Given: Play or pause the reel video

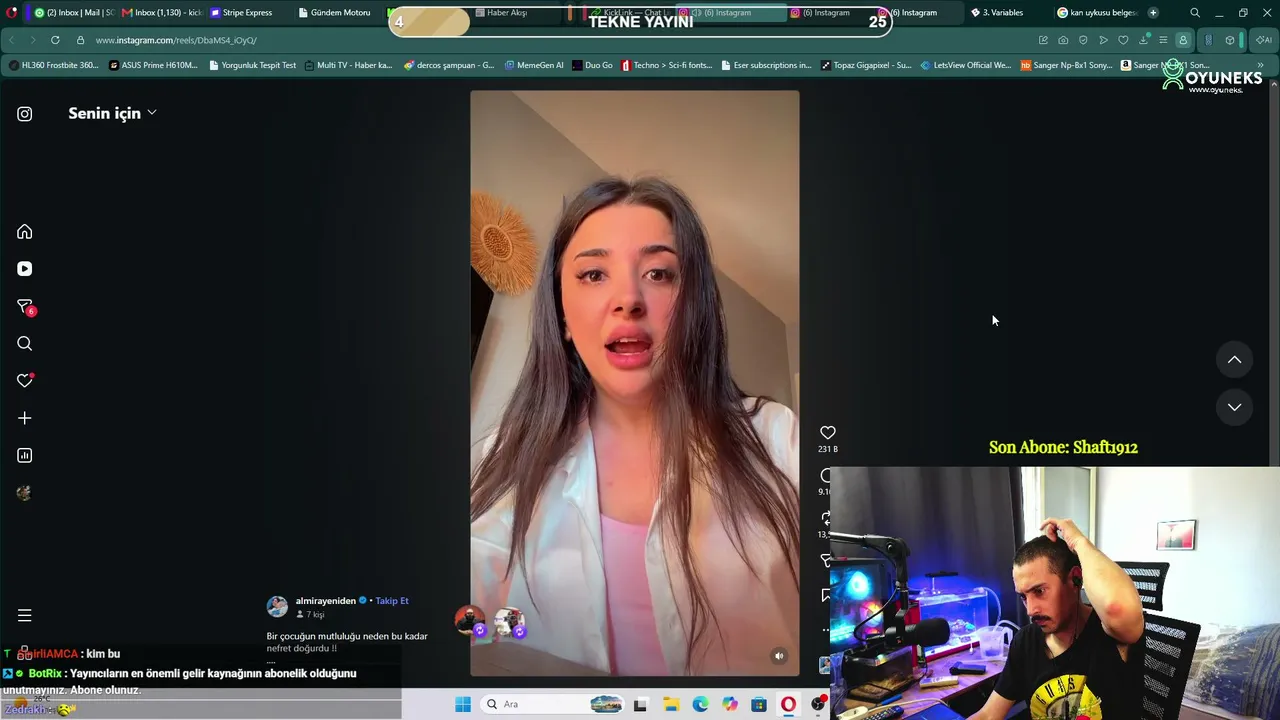Looking at the screenshot, I should click(635, 383).
